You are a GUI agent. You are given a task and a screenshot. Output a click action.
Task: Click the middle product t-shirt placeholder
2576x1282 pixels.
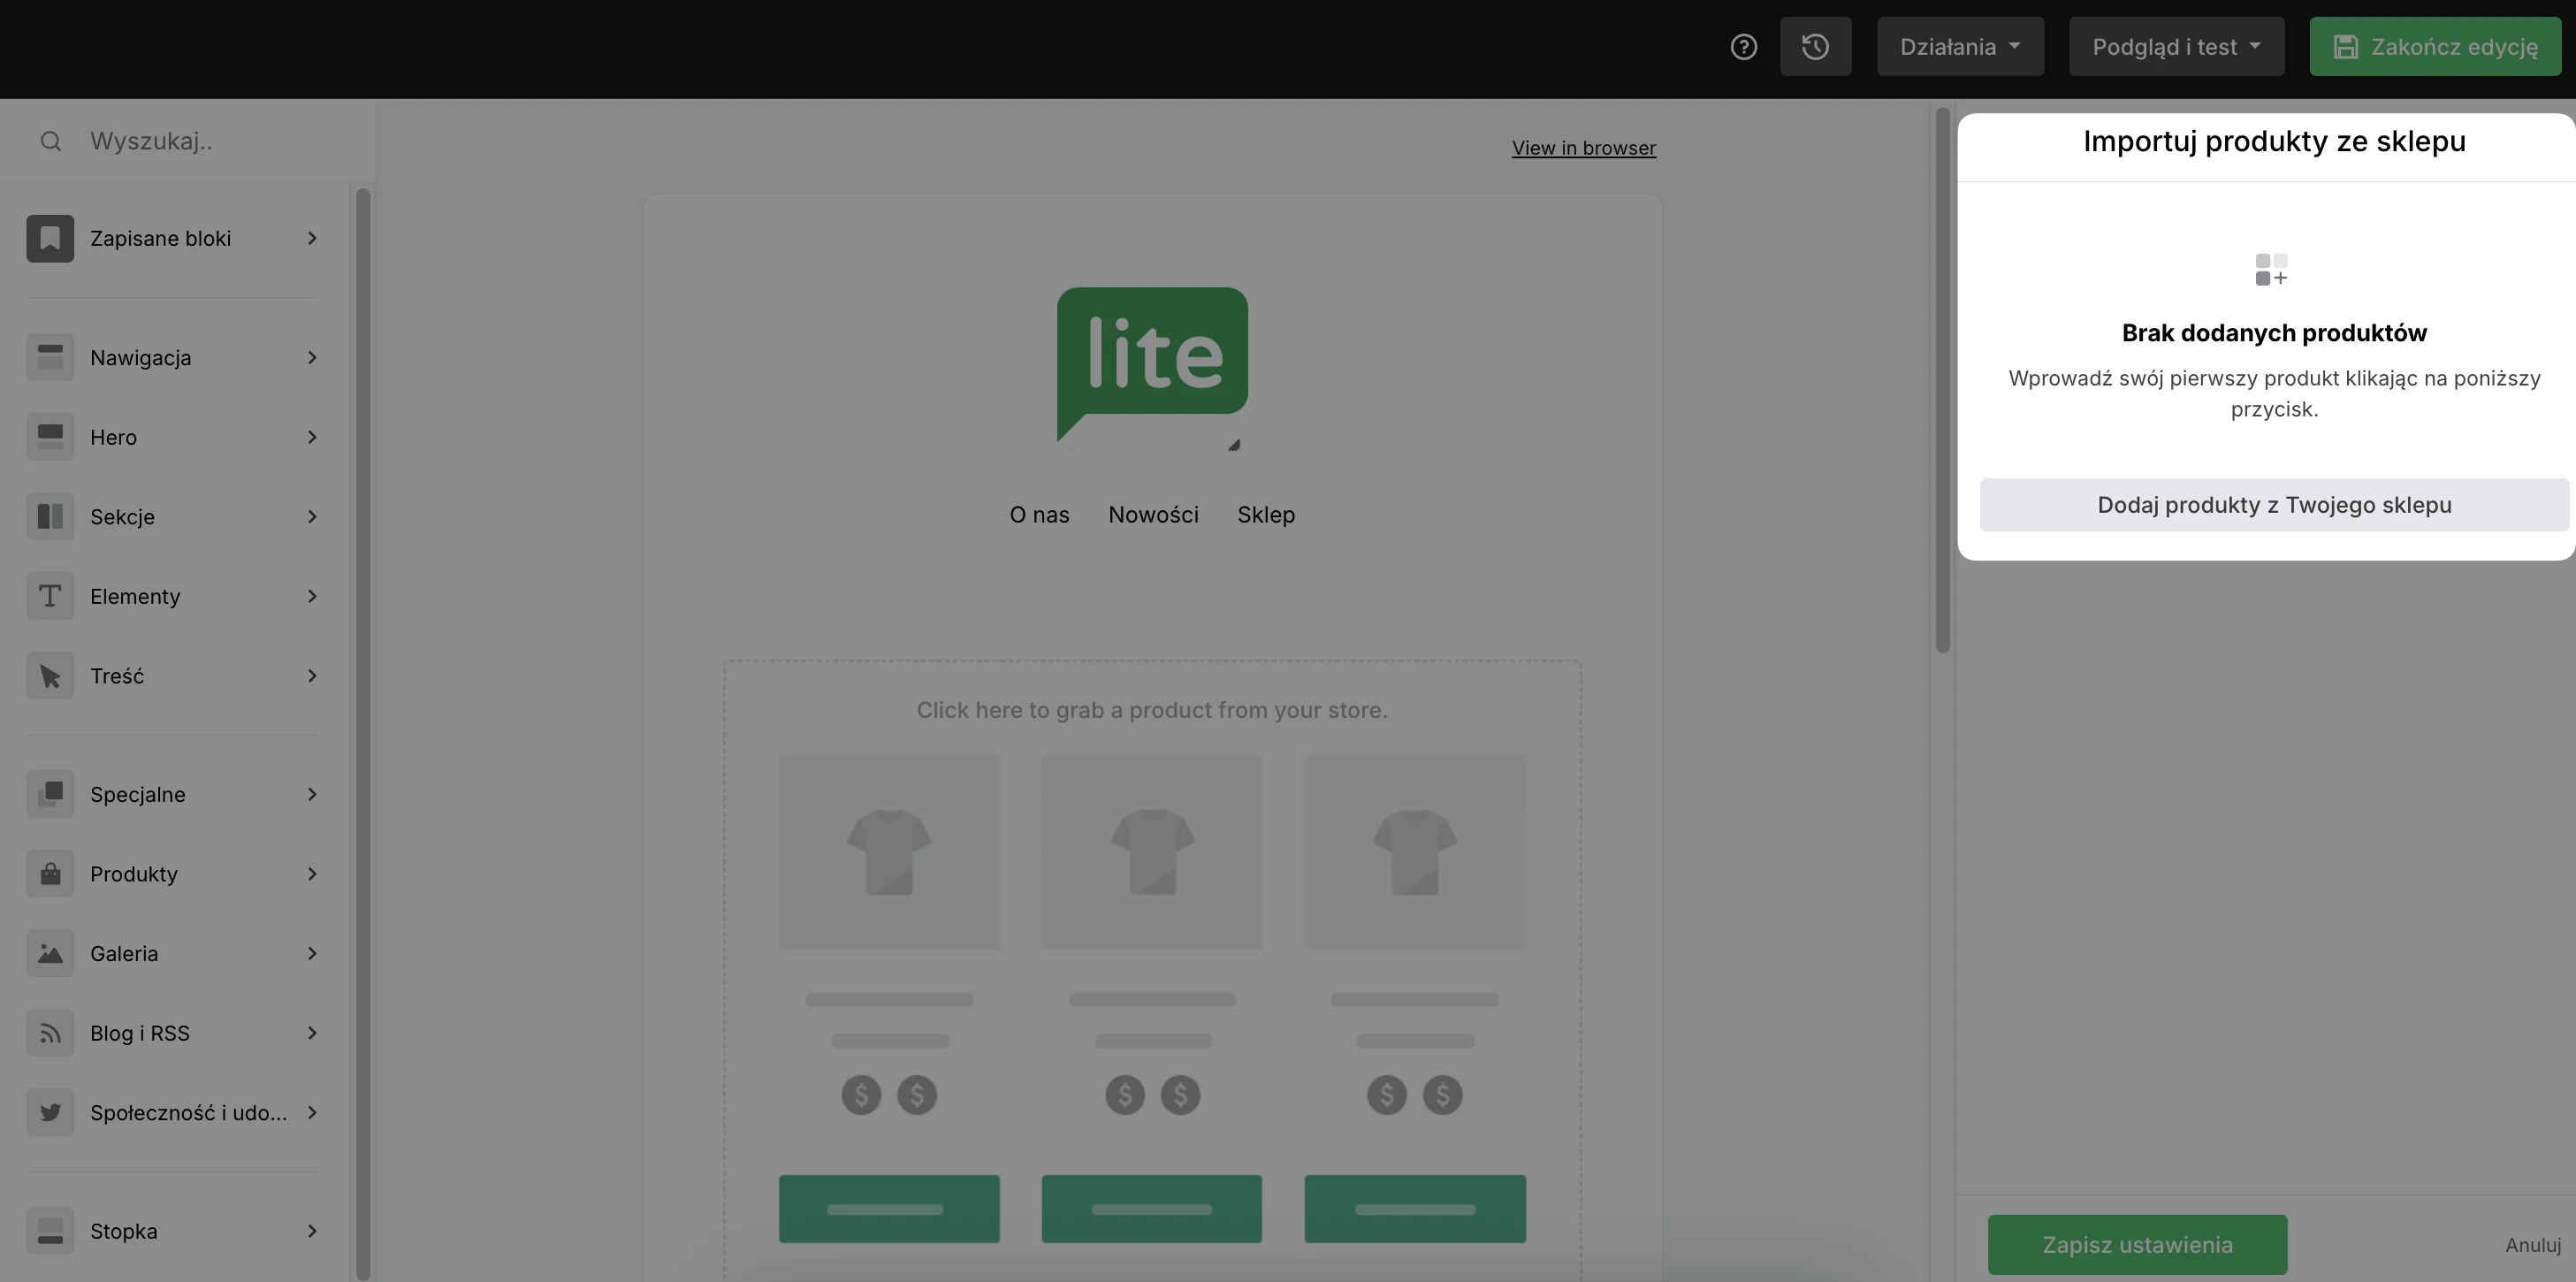point(1152,852)
